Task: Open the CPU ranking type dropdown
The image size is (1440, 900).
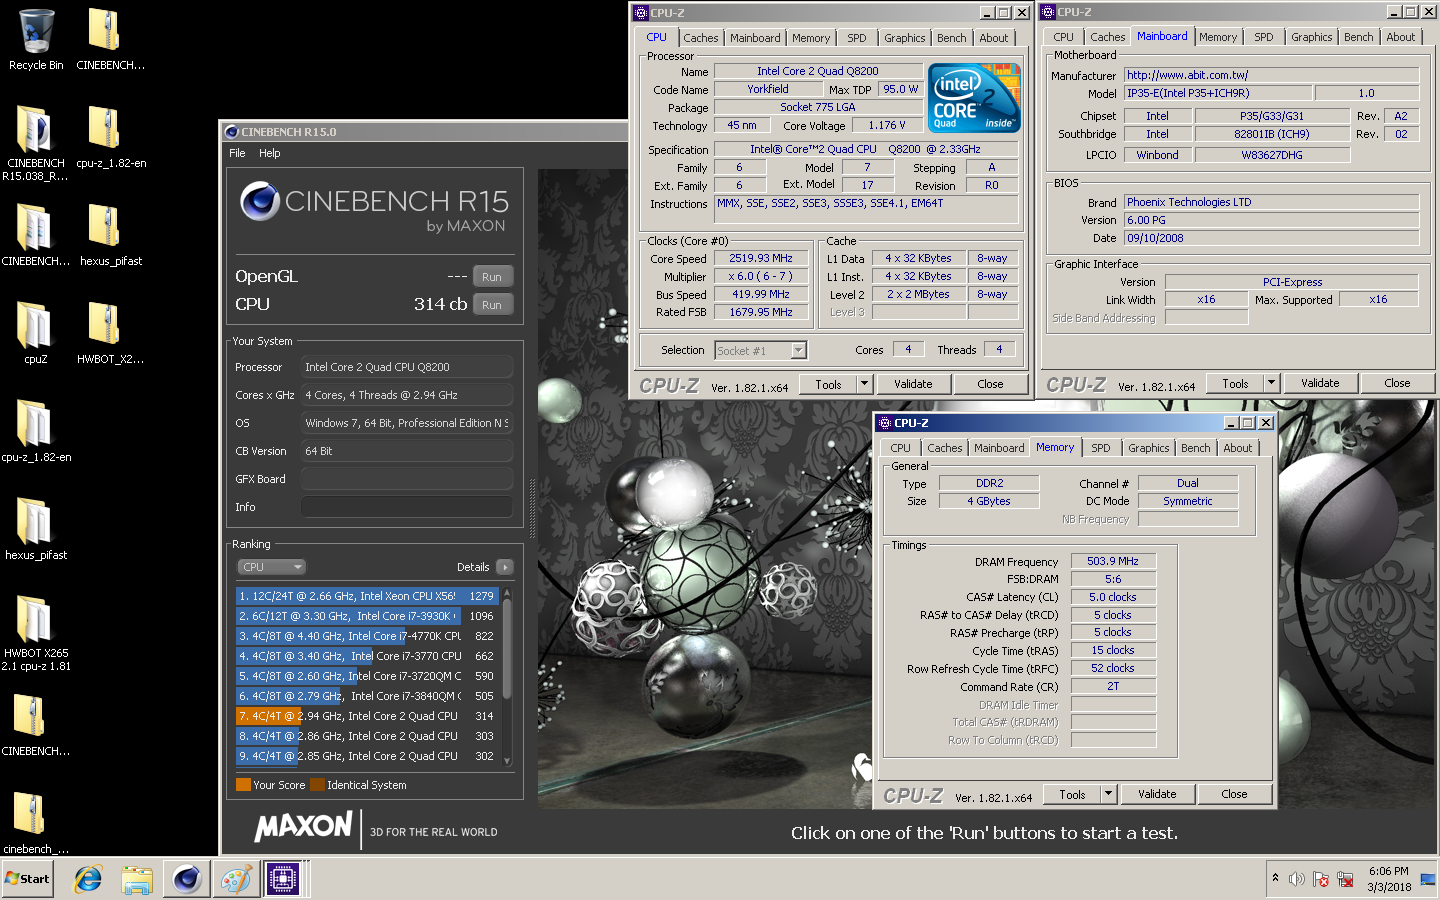Action: 271,567
